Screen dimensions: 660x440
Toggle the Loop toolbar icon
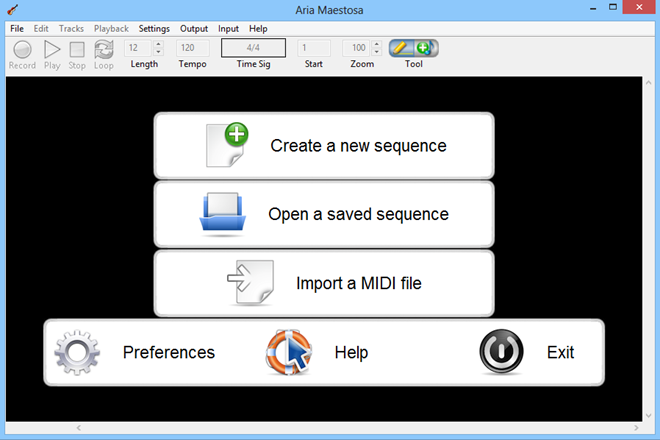pyautogui.click(x=104, y=50)
